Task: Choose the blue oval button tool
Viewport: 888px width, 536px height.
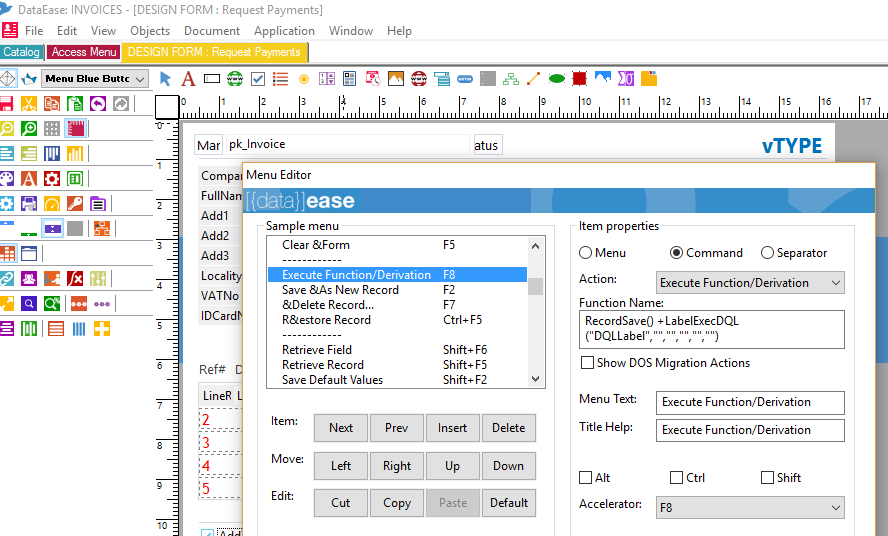Action: (x=465, y=79)
